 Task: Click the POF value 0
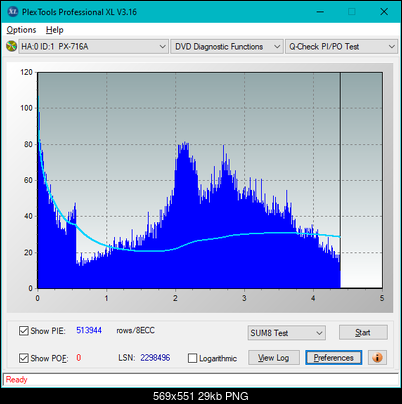(x=79, y=358)
